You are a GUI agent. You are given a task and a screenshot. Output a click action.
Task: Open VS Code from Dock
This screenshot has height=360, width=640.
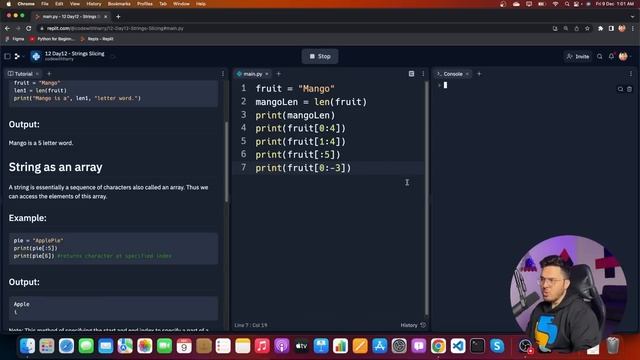pos(458,346)
